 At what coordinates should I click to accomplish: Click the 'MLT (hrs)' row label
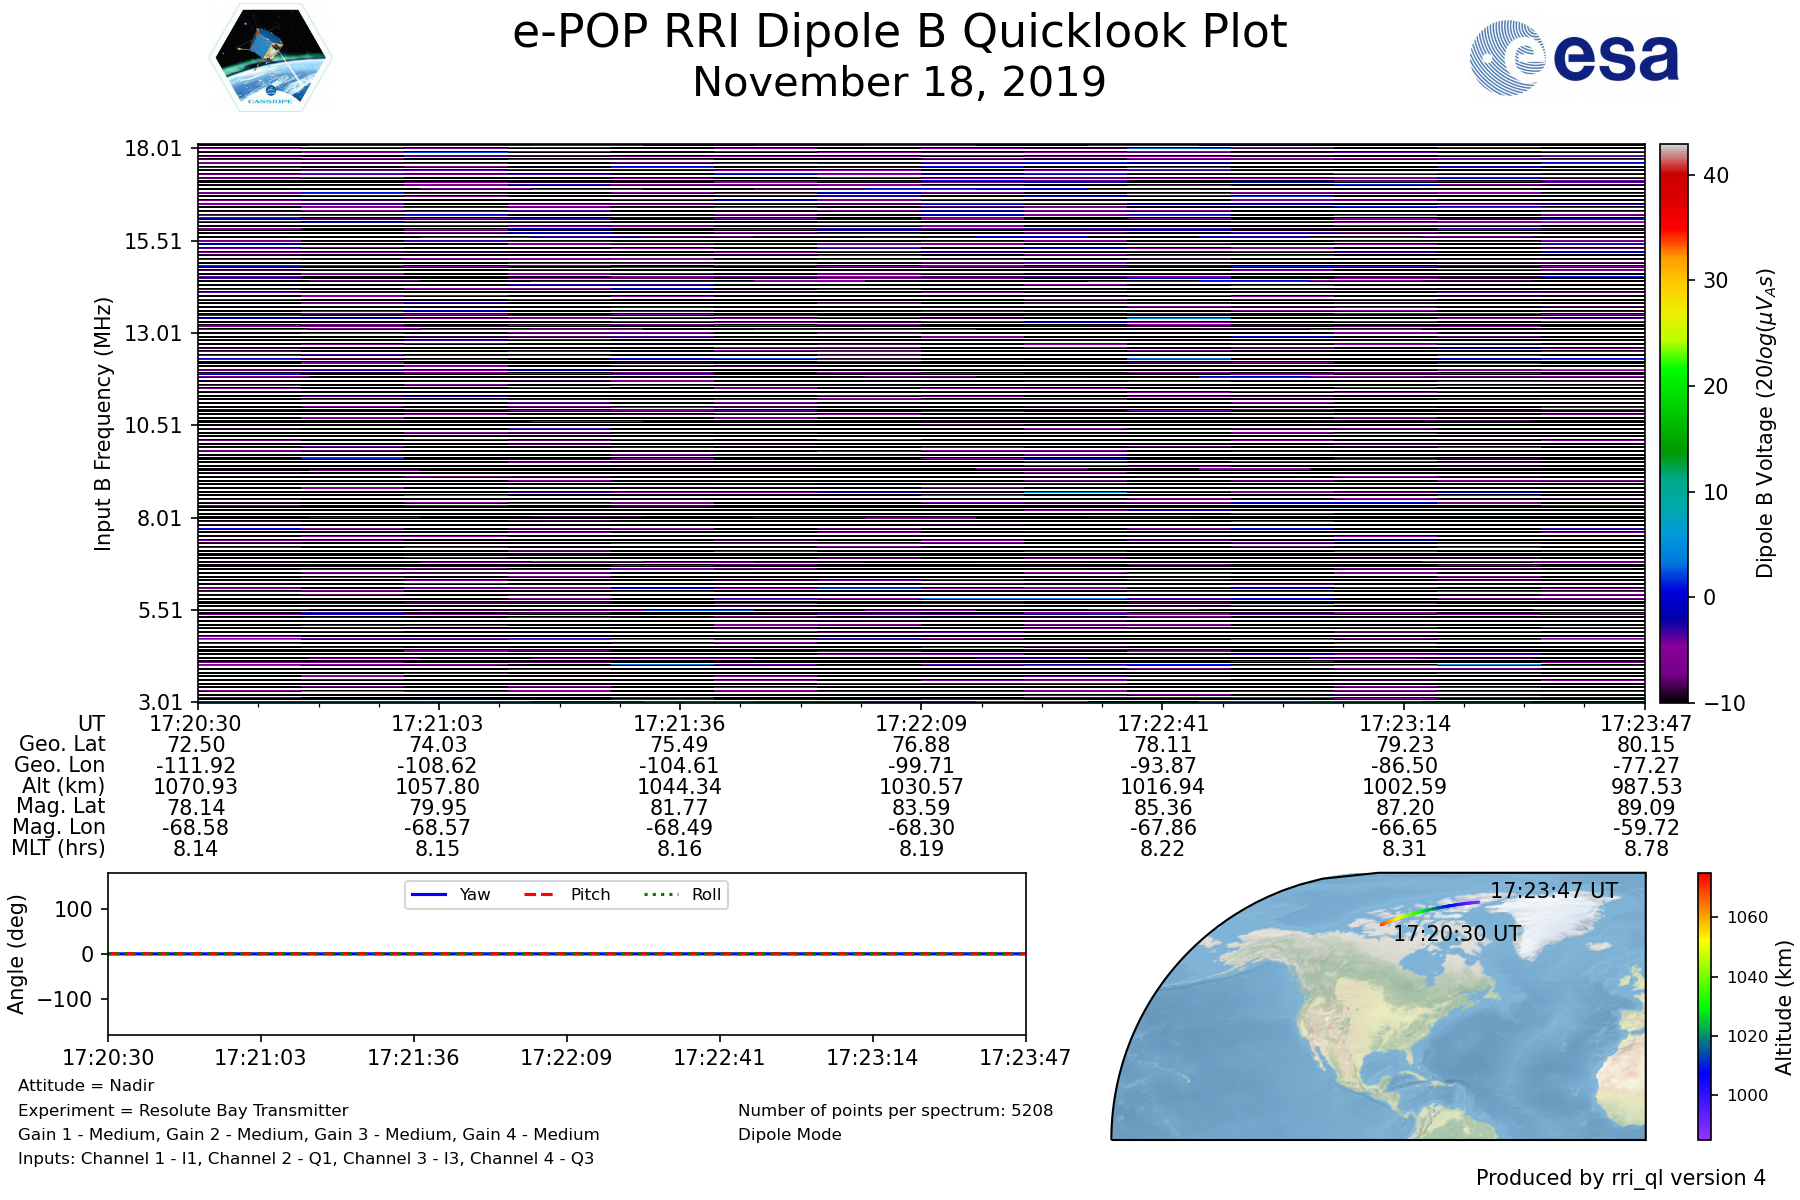(x=58, y=848)
